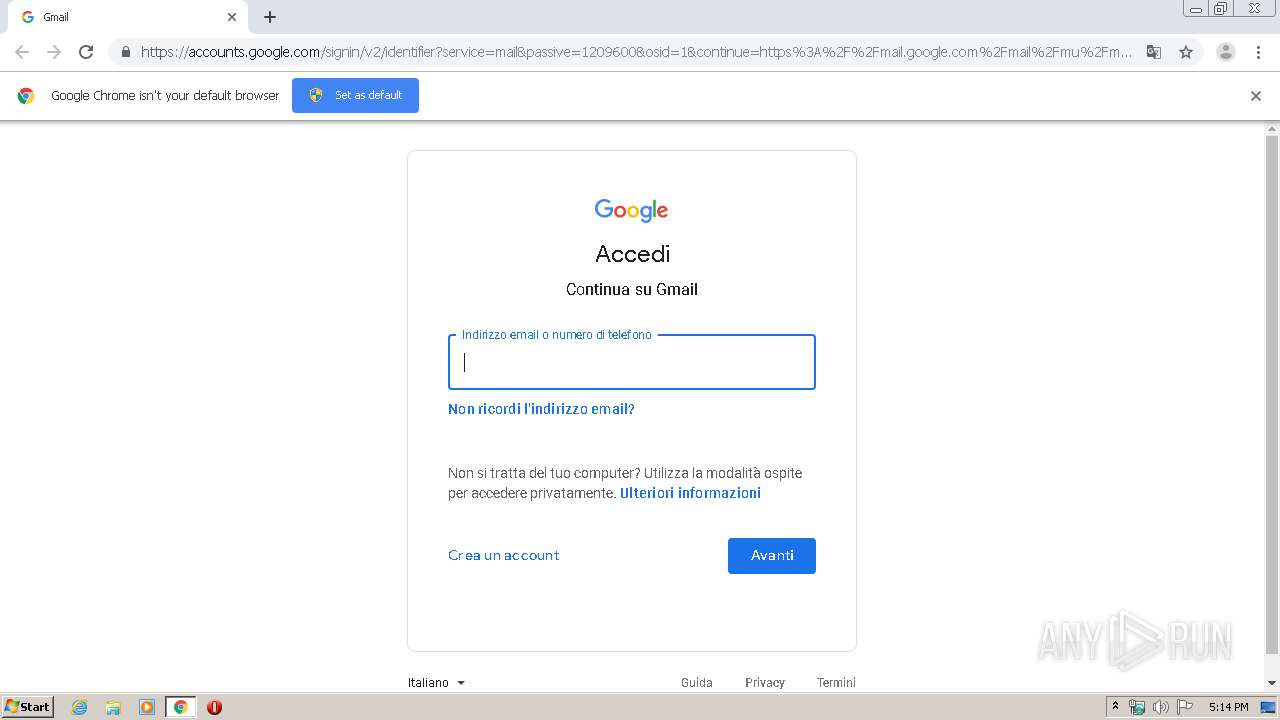The width and height of the screenshot is (1280, 720).
Task: Click the show desktop tray icon
Action: 1268,707
